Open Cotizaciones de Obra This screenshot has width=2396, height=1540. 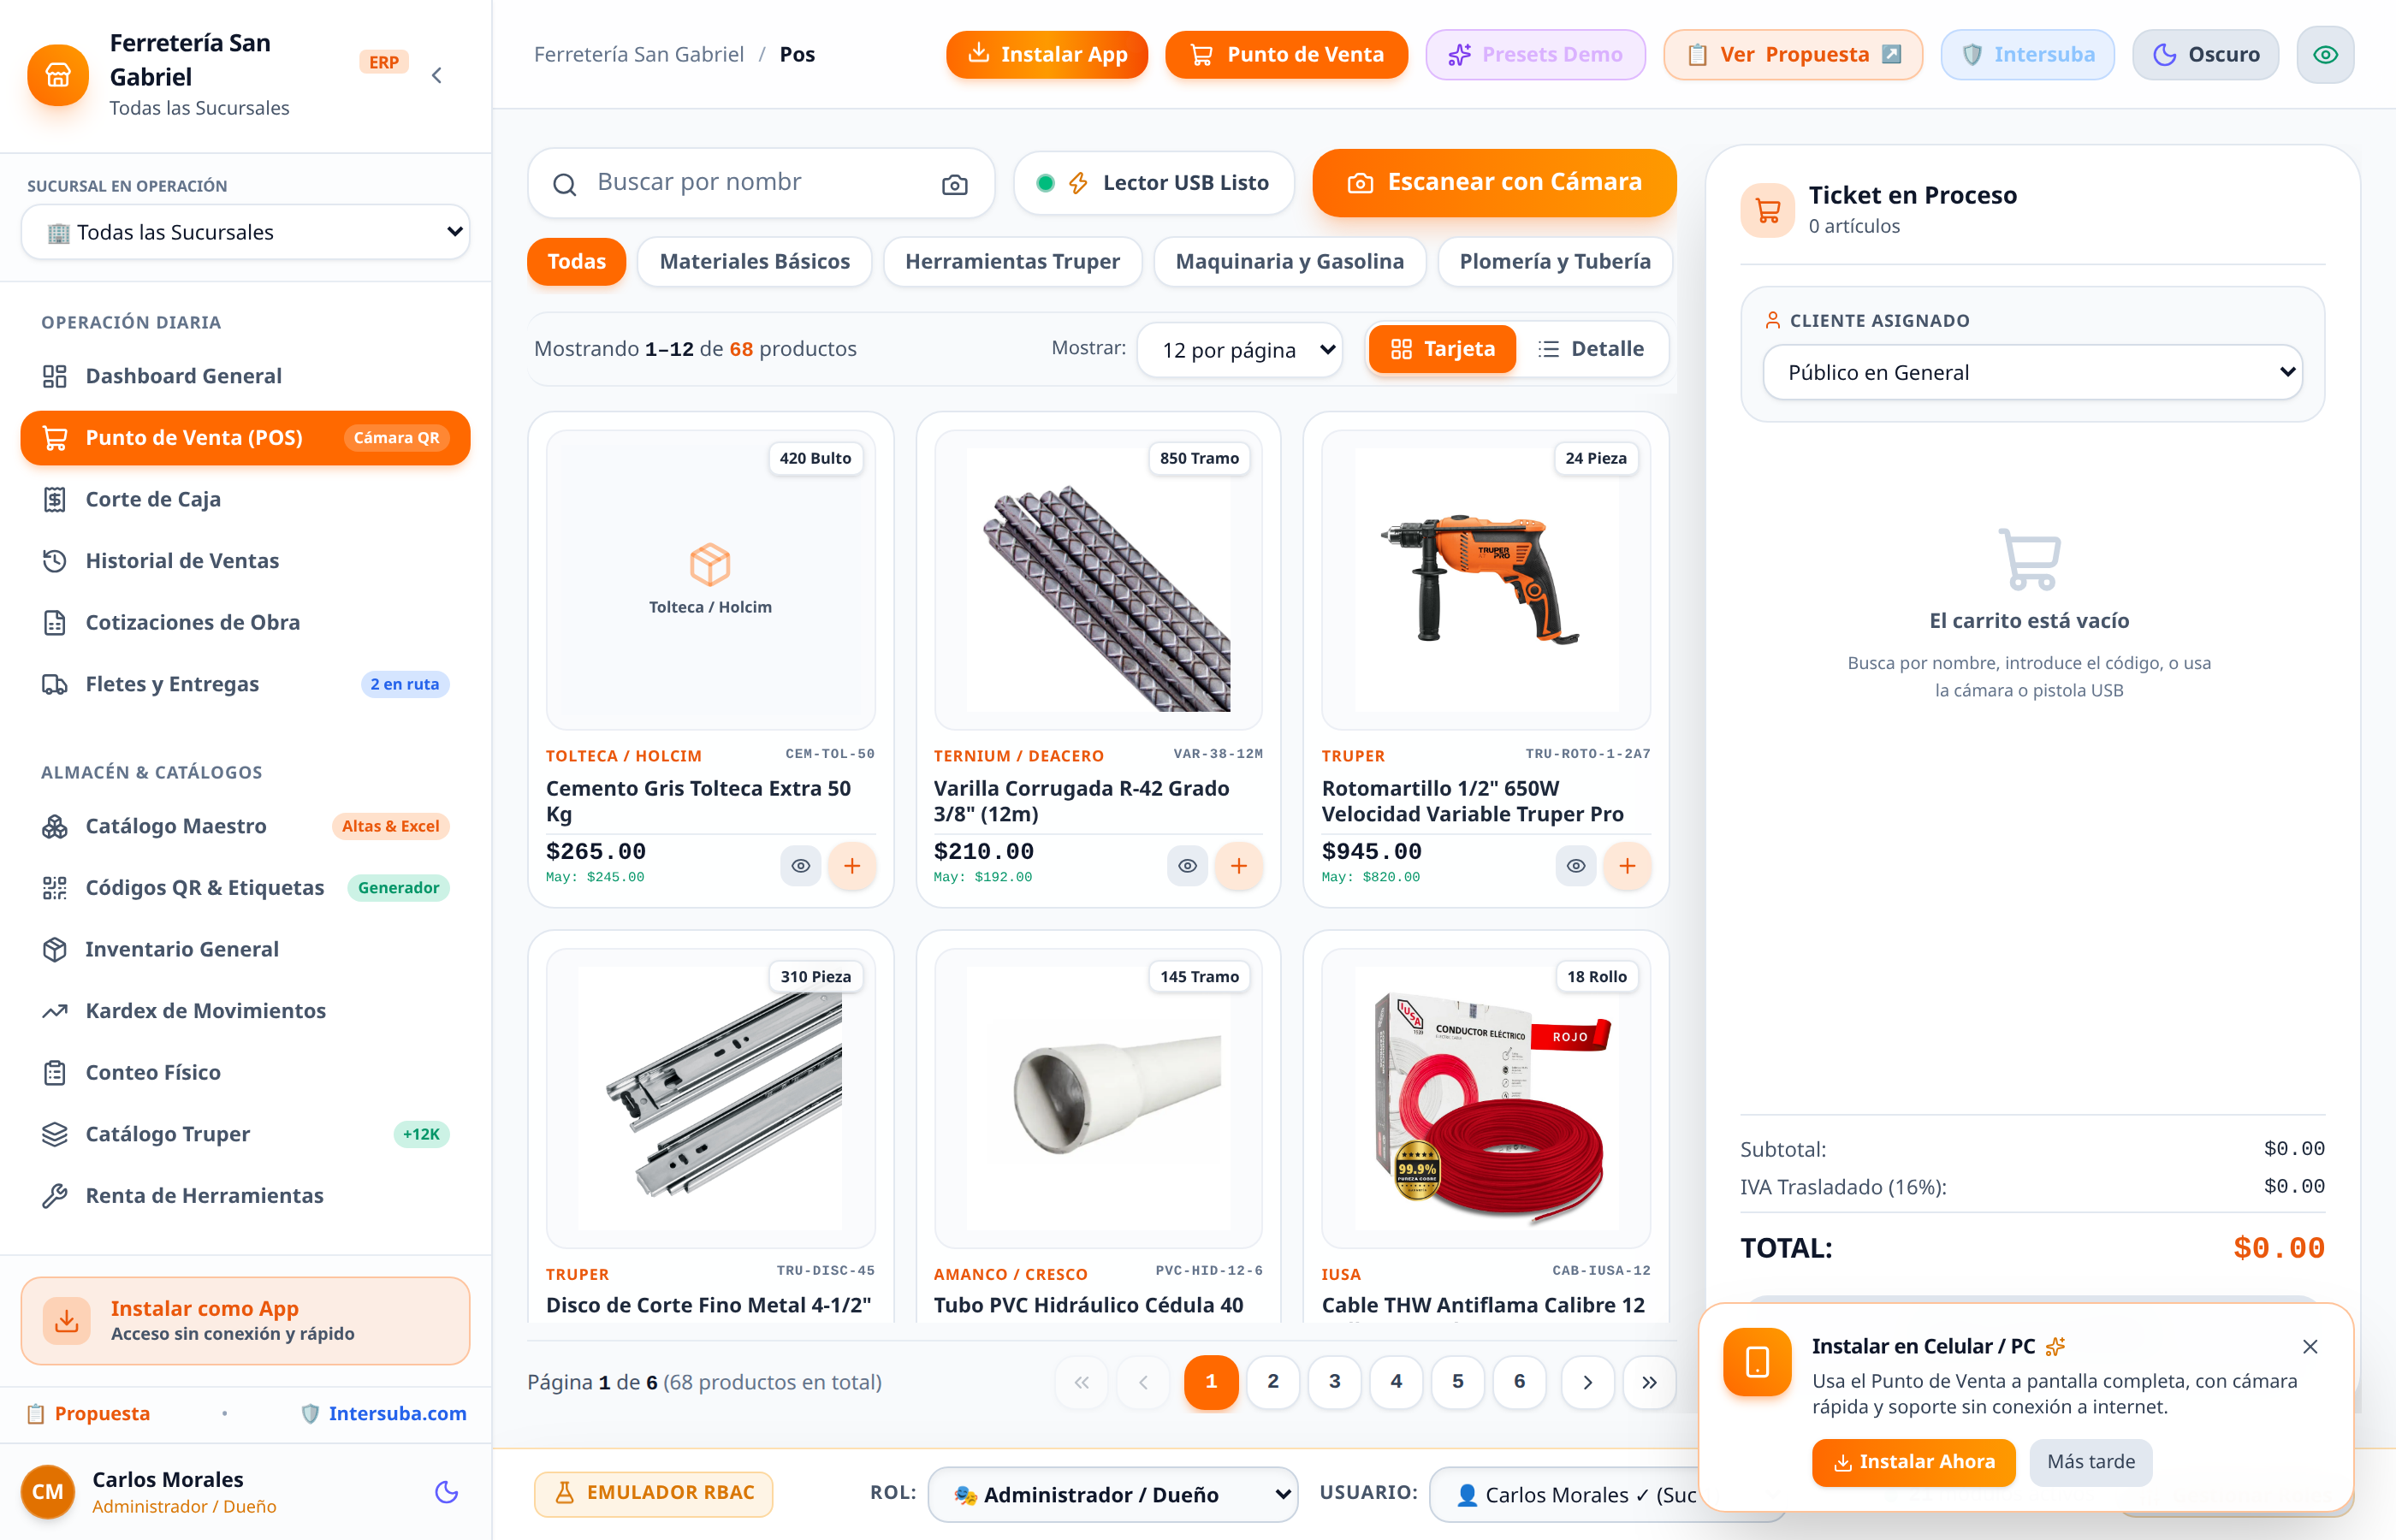pos(245,622)
